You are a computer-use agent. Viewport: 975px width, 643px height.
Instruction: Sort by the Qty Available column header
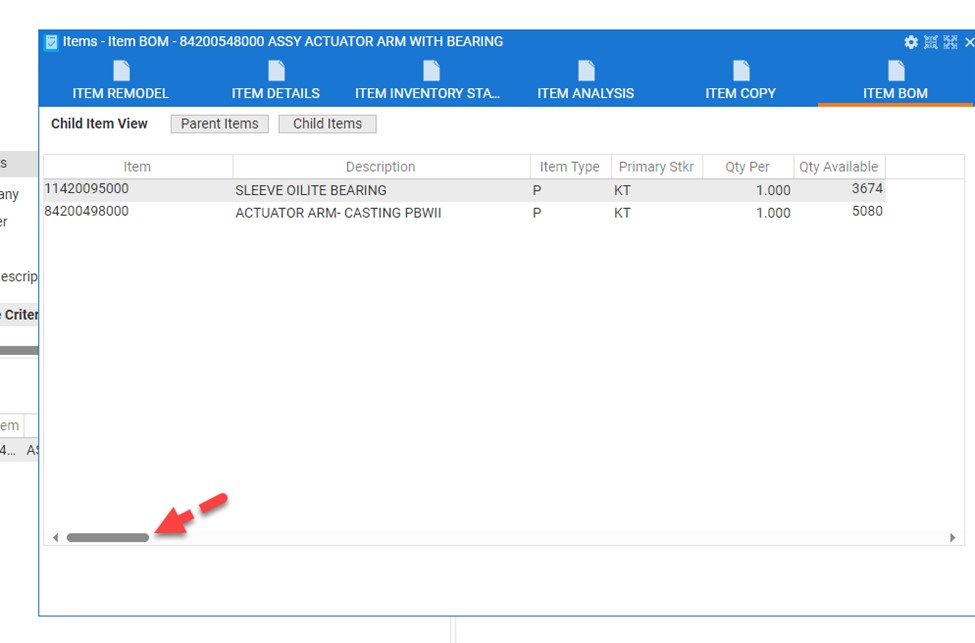click(x=838, y=167)
